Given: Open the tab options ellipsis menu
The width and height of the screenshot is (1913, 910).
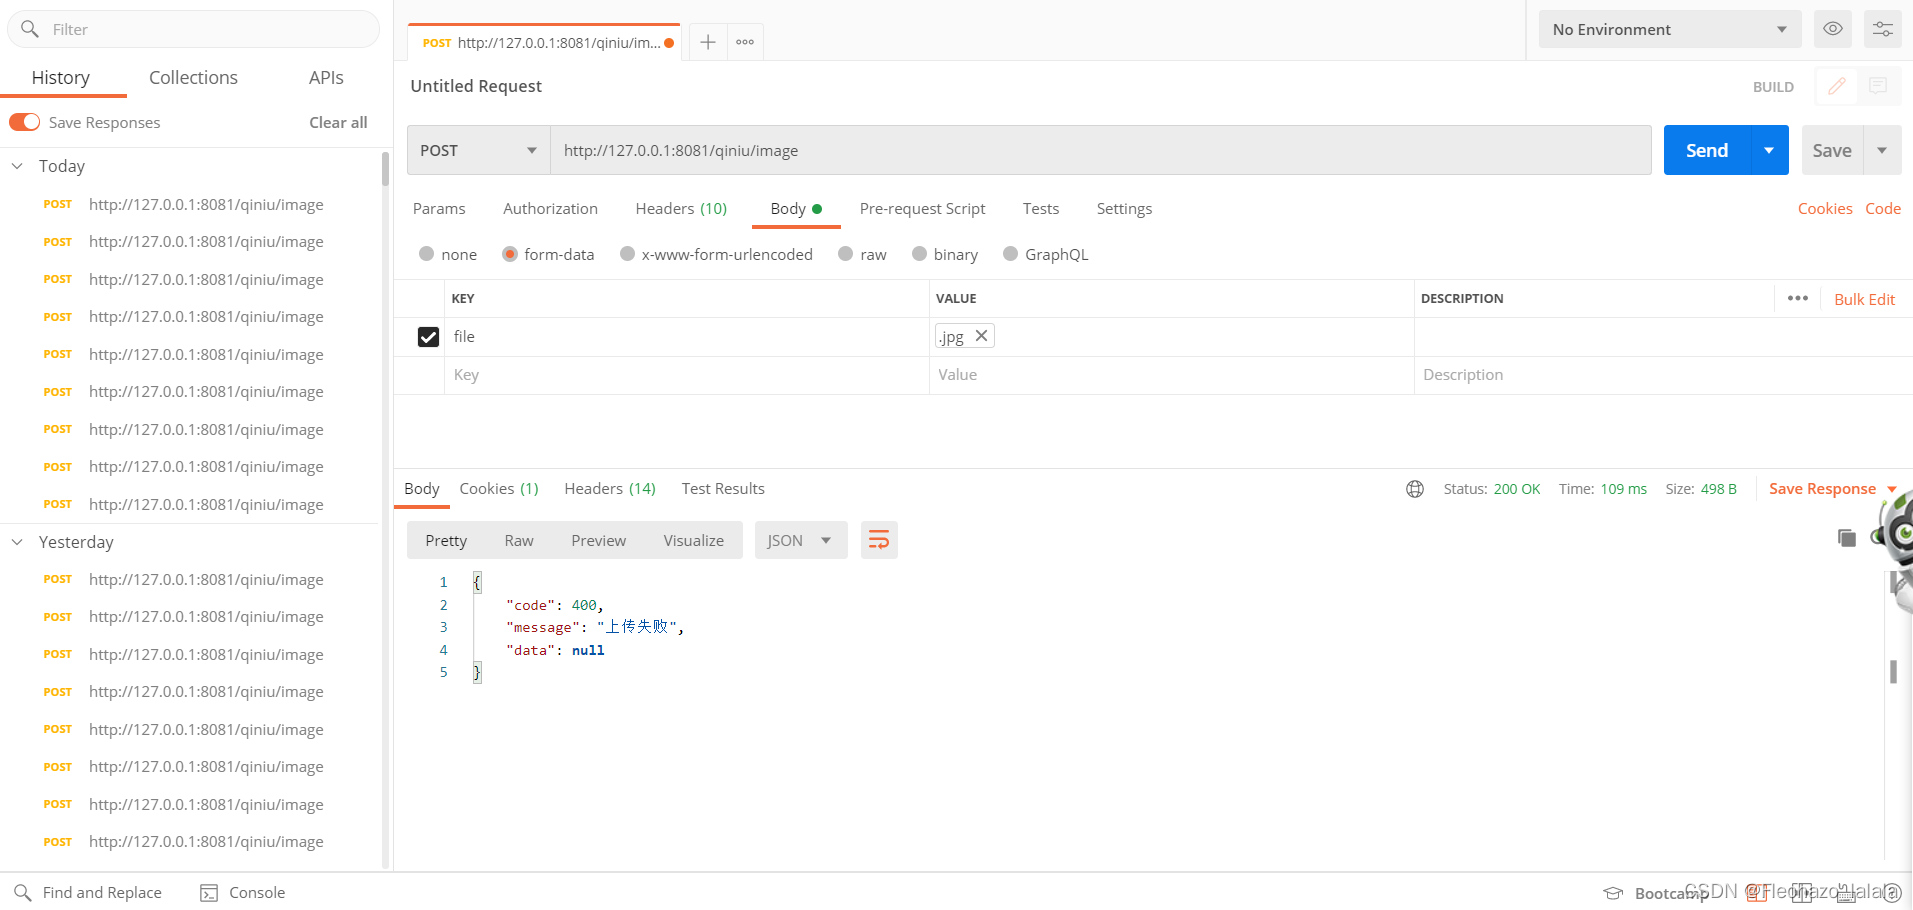Looking at the screenshot, I should [x=745, y=42].
